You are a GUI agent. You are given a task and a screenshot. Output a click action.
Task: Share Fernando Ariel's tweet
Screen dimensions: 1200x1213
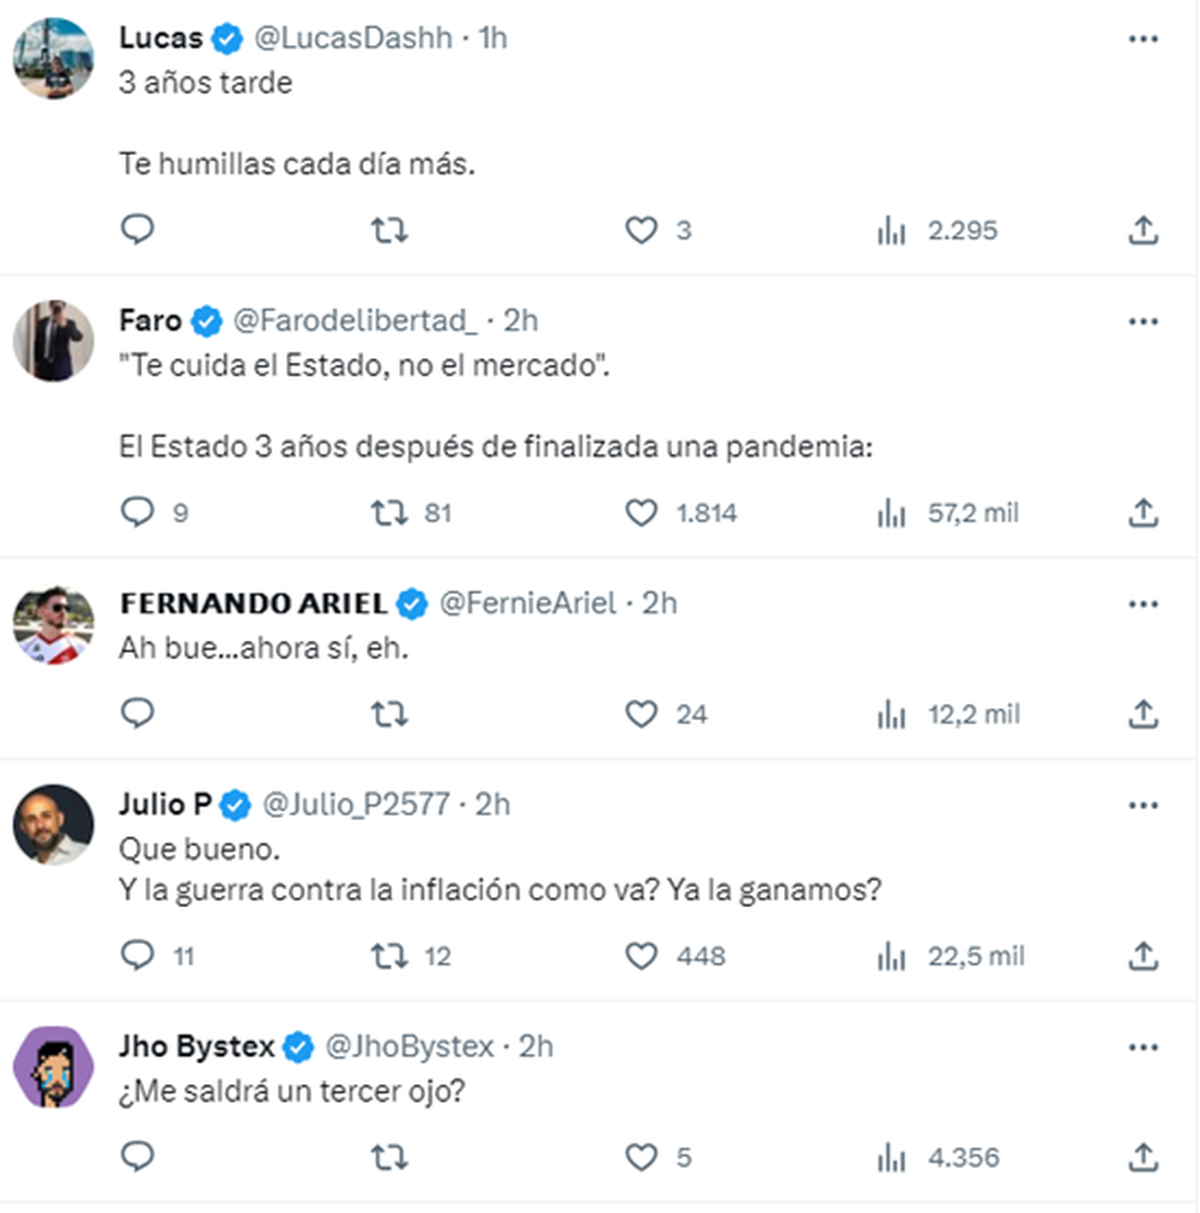tap(1143, 714)
